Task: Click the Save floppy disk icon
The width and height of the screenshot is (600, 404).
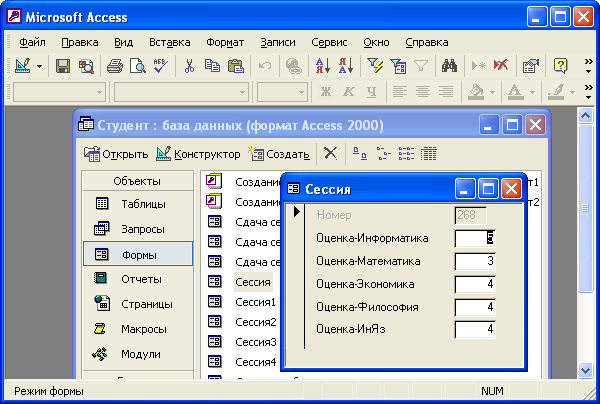Action: [x=63, y=66]
